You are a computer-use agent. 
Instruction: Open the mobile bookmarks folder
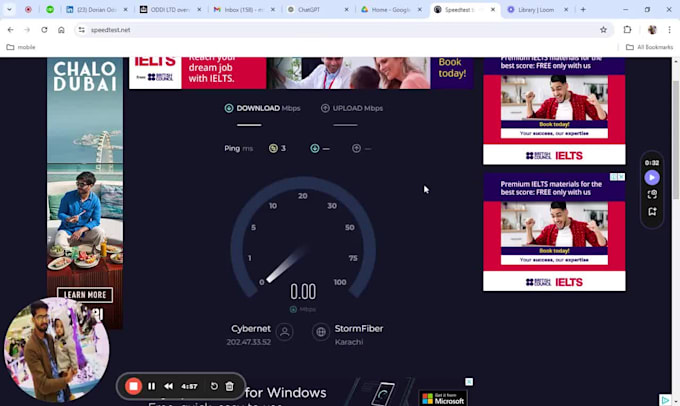(21, 47)
